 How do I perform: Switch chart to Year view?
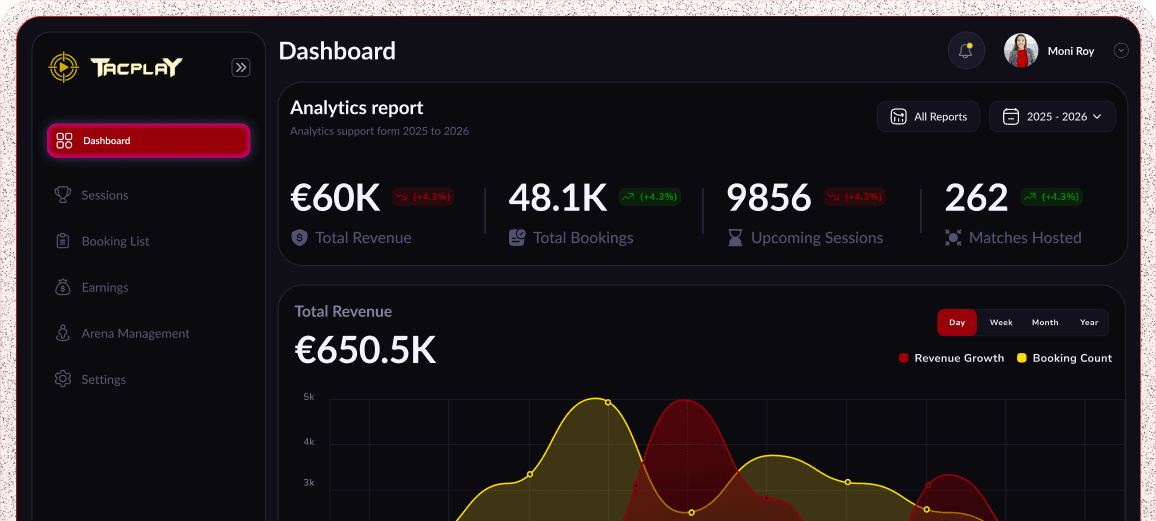tap(1089, 323)
